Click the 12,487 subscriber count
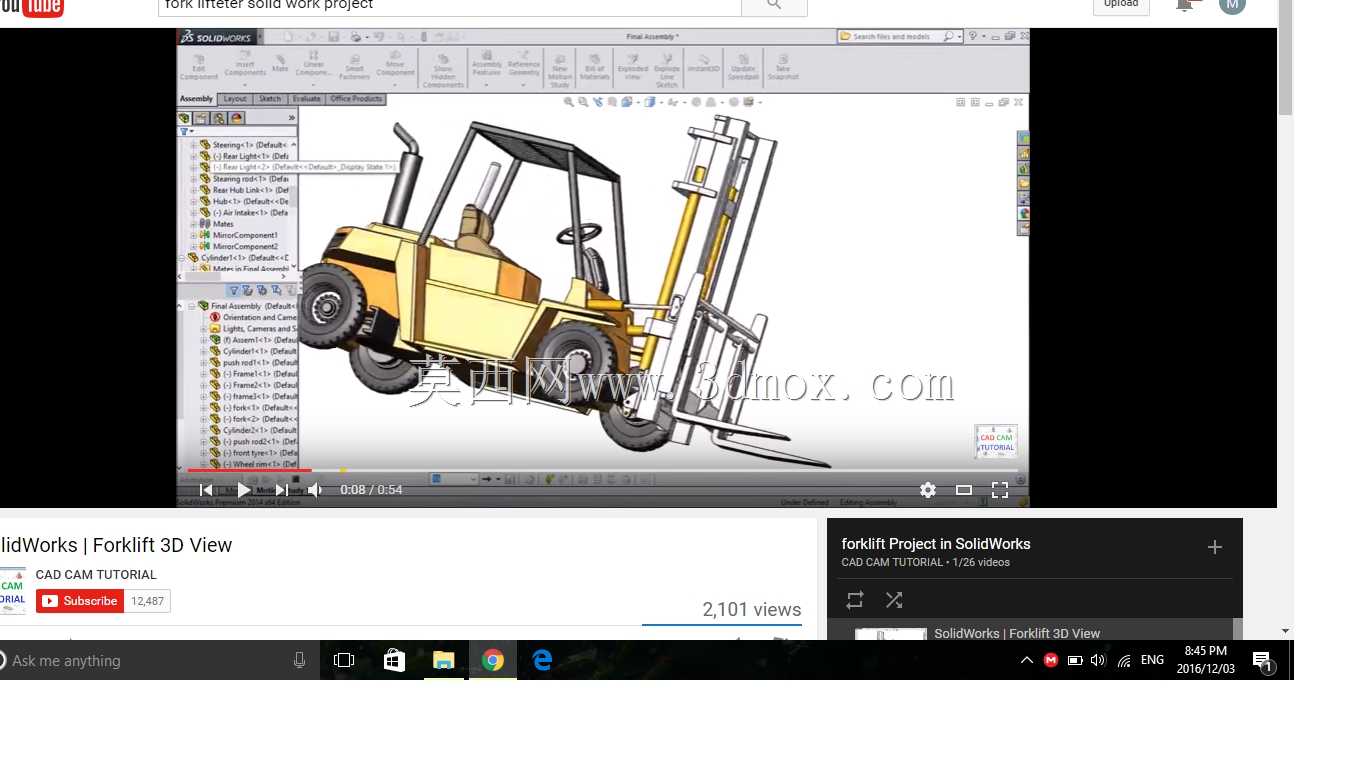The image size is (1362, 764). point(147,601)
